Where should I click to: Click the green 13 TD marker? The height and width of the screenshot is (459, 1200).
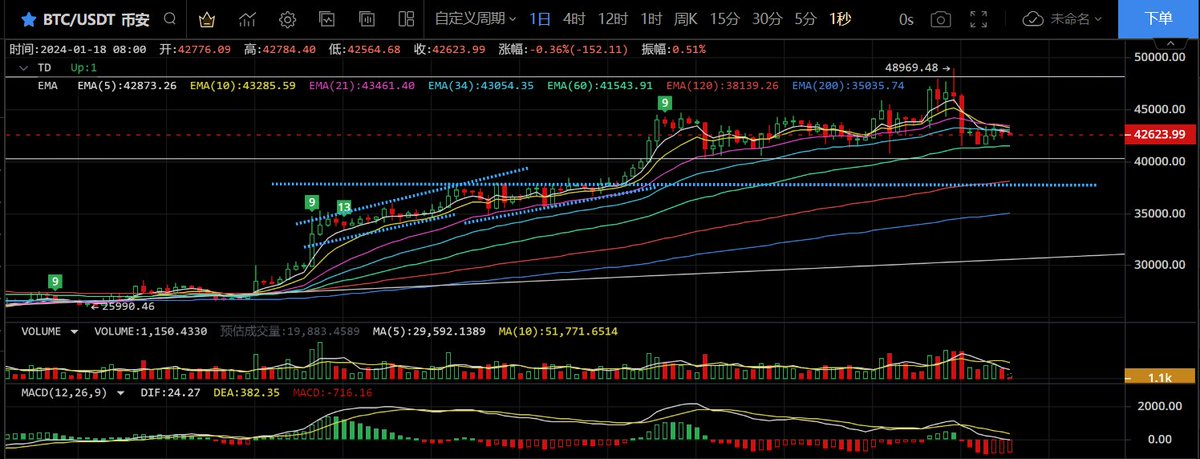point(343,207)
